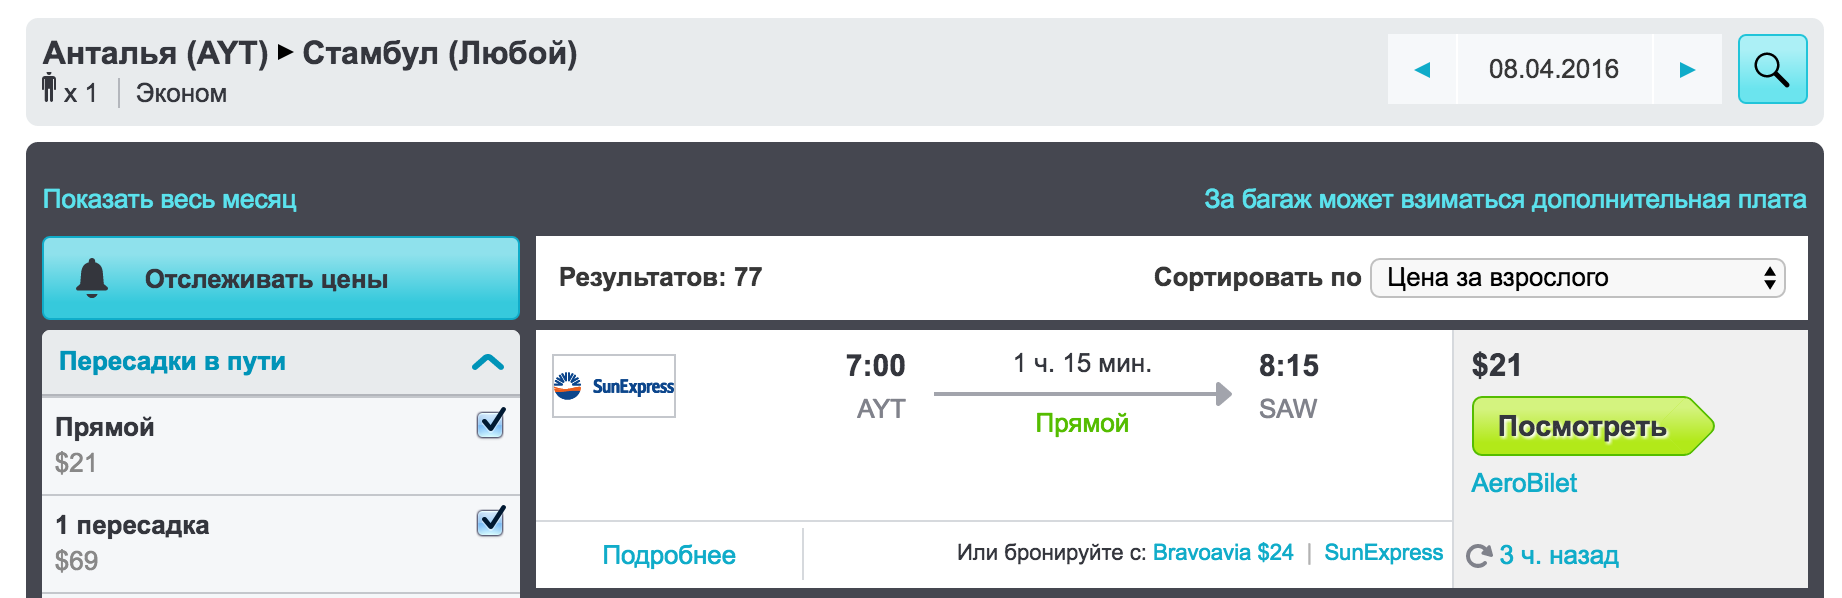Click the bell icon for price tracking
Image resolution: width=1842 pixels, height=598 pixels.
92,278
